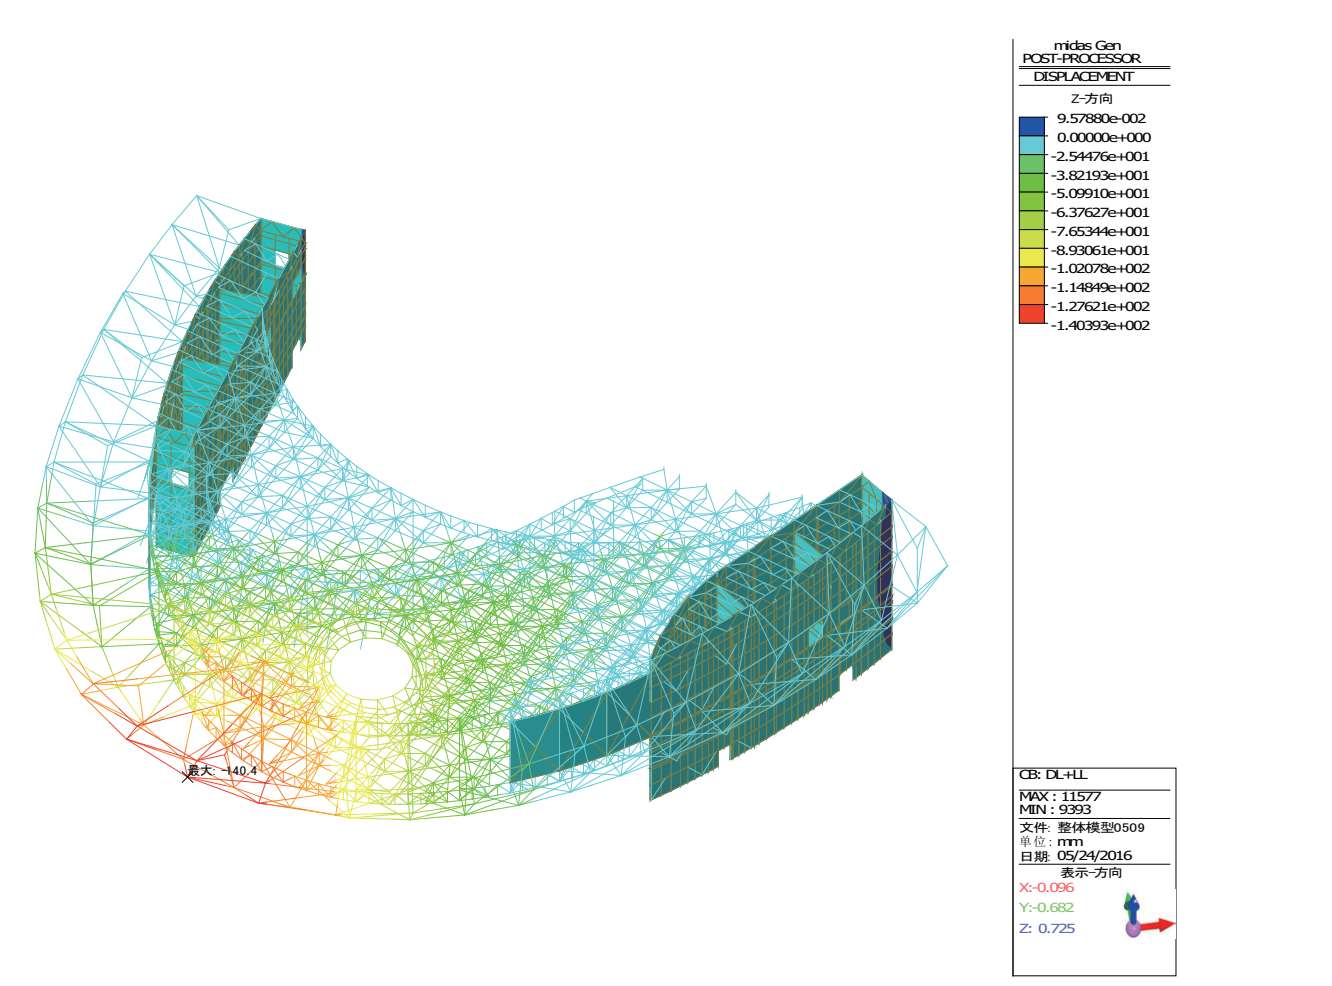Image resolution: width=1332 pixels, height=986 pixels.
Task: Select the dark blue legend color swatch
Action: [1031, 127]
